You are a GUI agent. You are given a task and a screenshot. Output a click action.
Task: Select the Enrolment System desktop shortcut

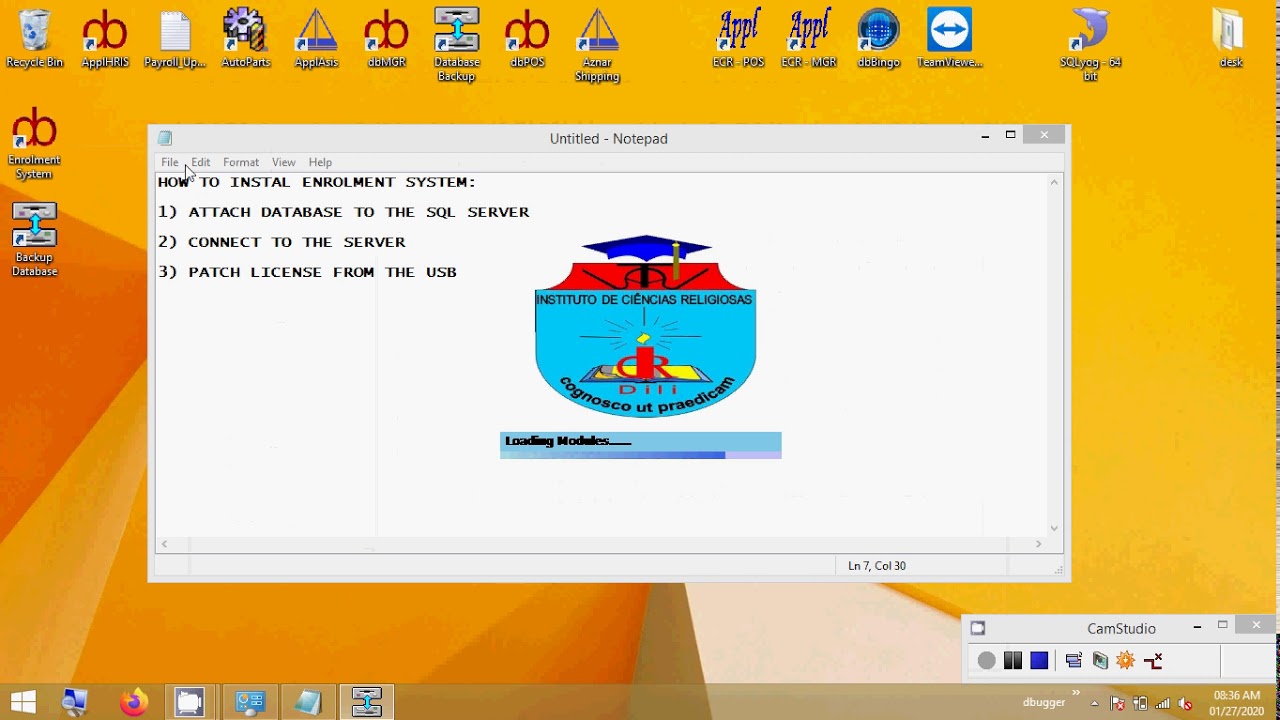click(34, 144)
